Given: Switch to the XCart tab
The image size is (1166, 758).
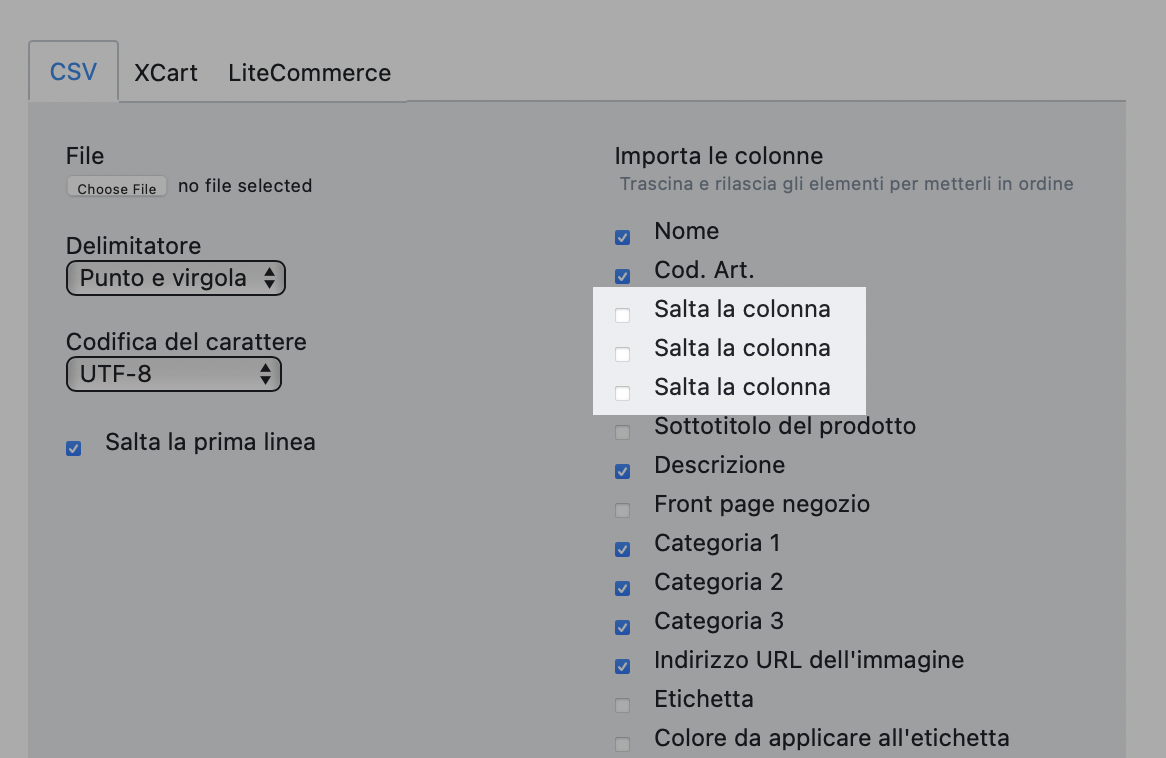Looking at the screenshot, I should click(x=165, y=72).
